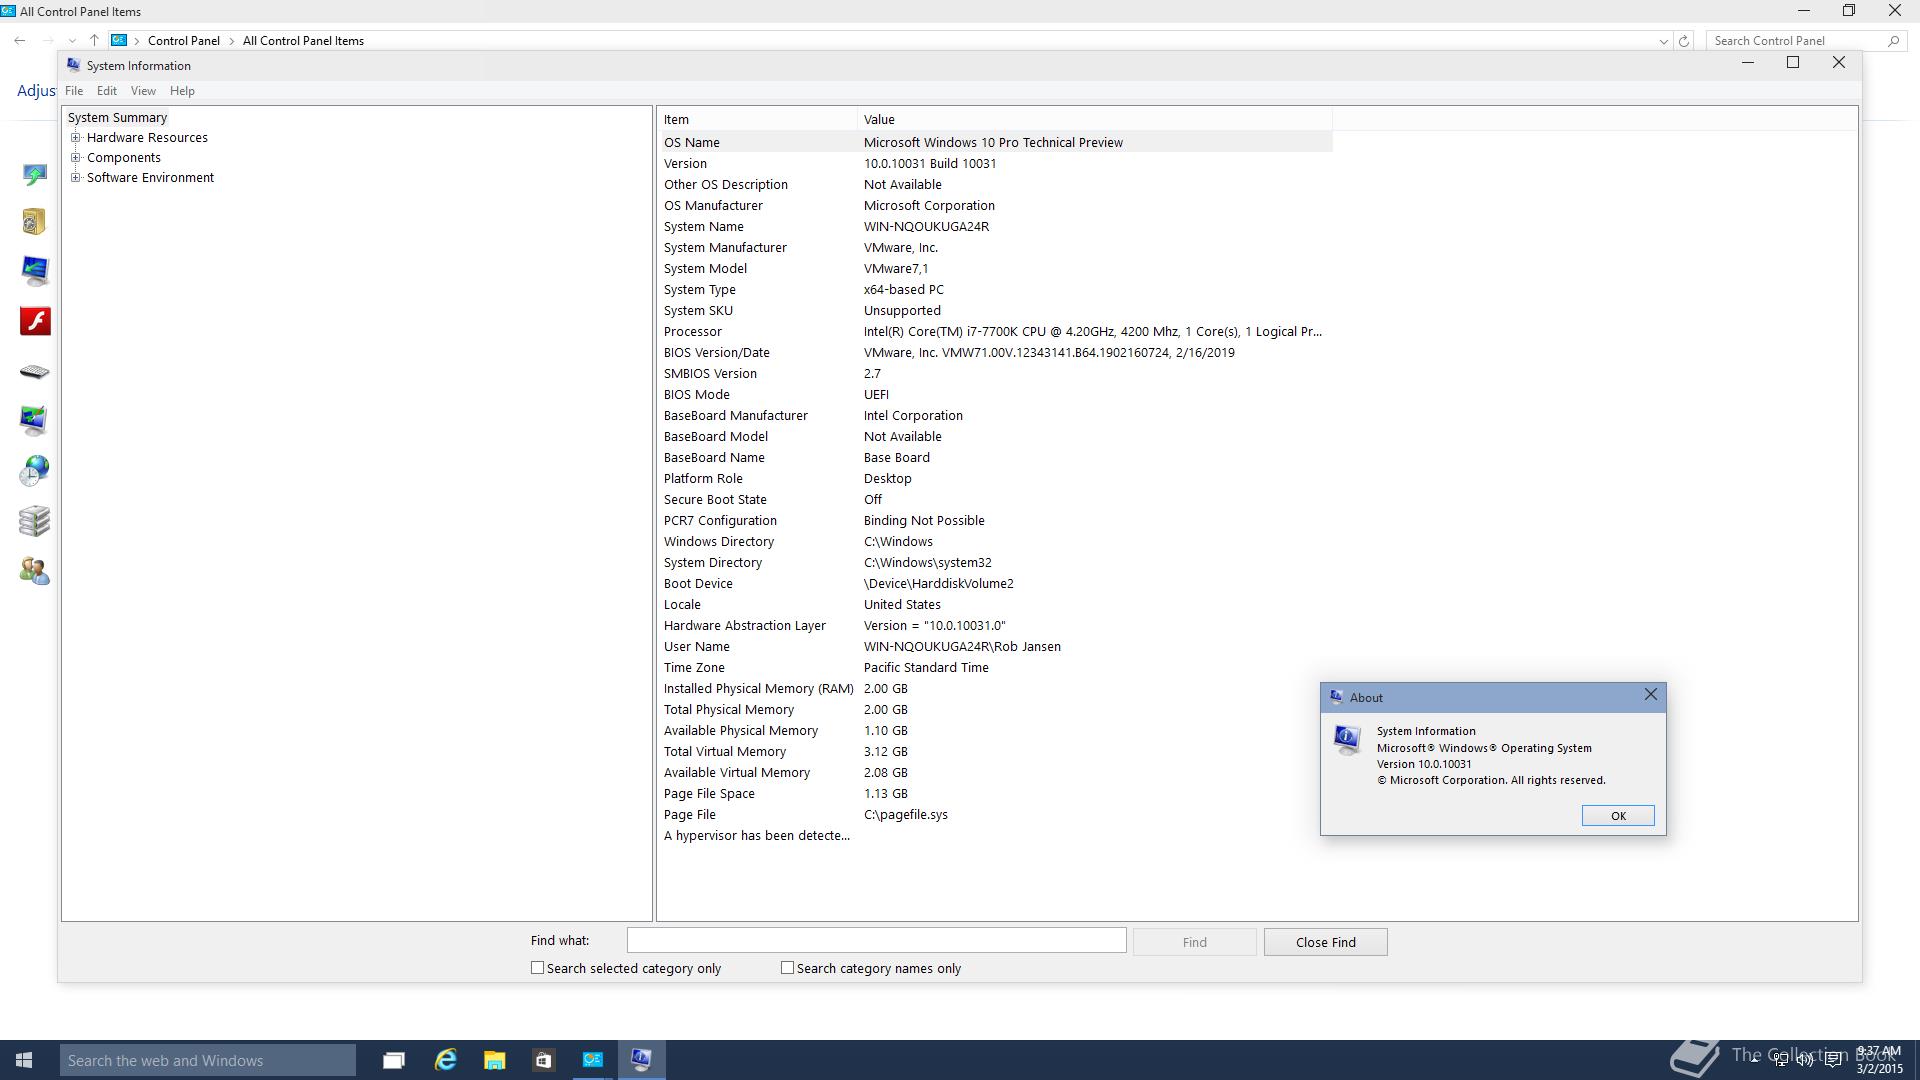Click the Time Zone row

995,668
